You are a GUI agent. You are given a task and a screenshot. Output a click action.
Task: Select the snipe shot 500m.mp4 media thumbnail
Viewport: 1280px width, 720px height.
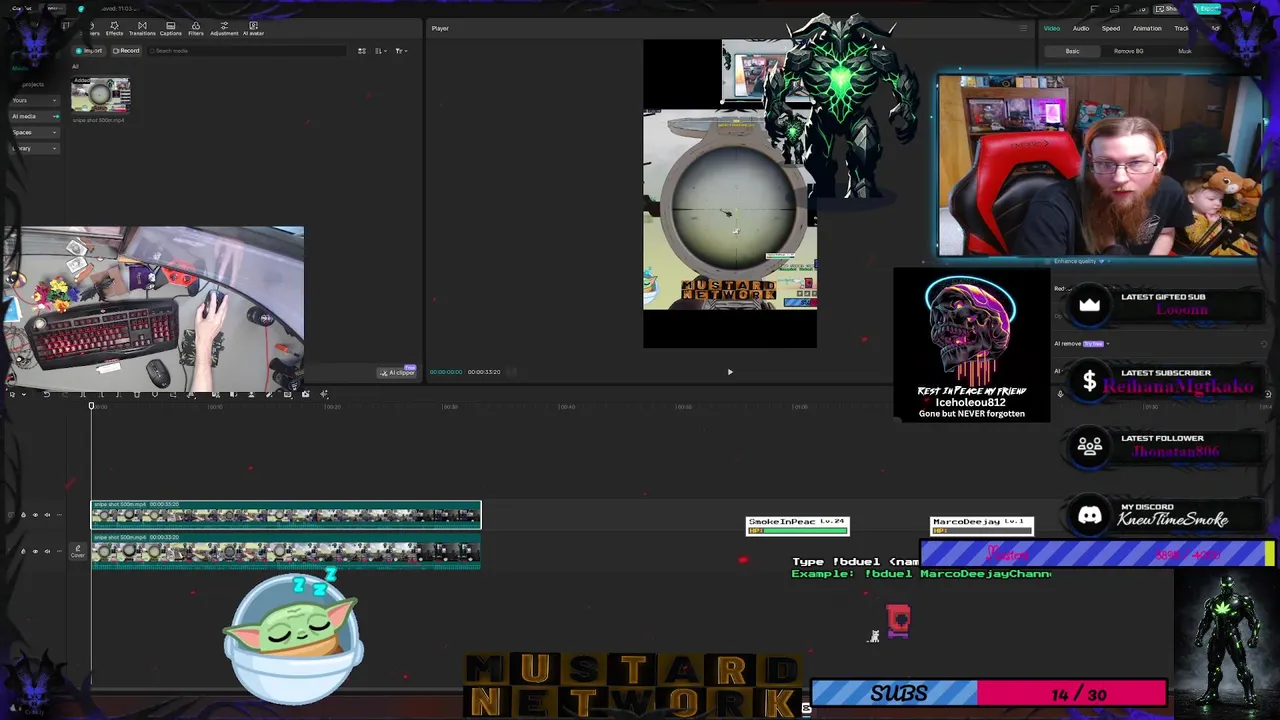100,96
